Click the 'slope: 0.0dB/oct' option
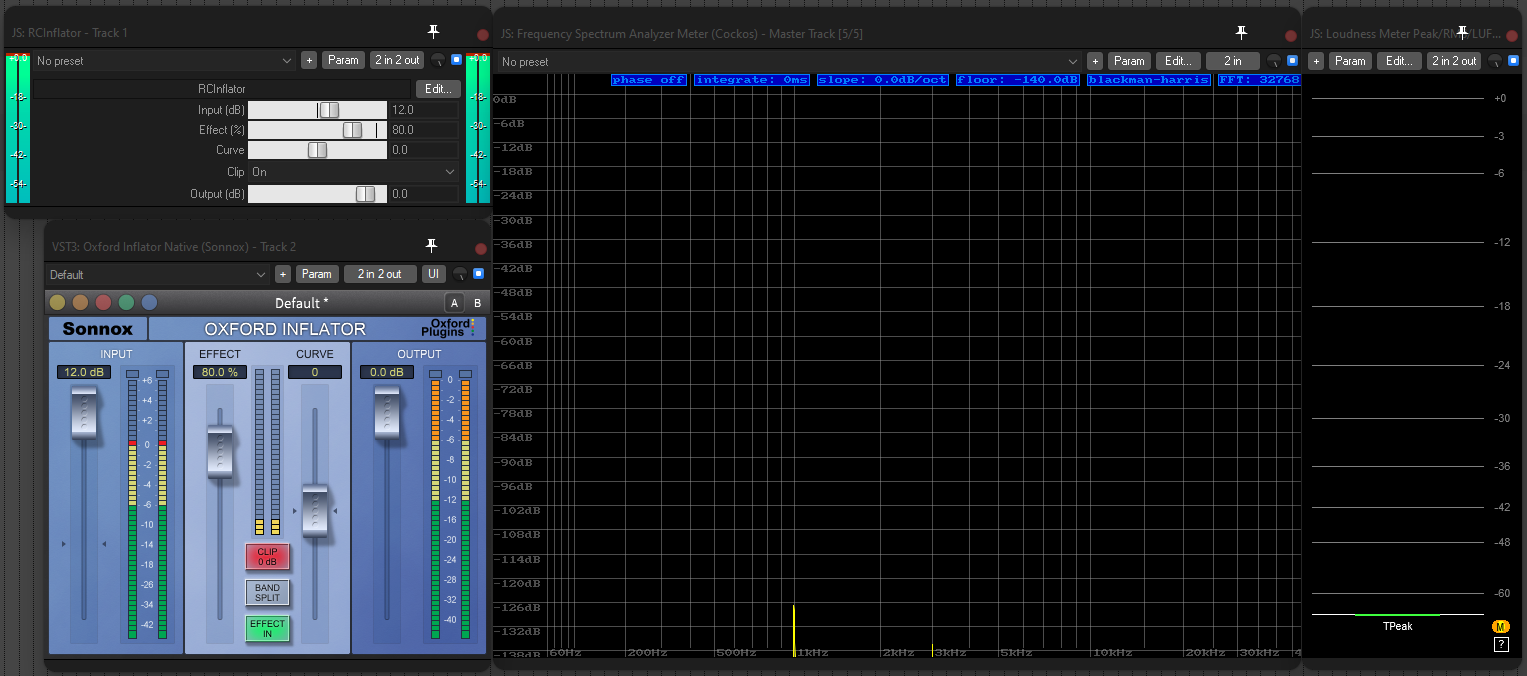The width and height of the screenshot is (1527, 676). click(x=882, y=79)
